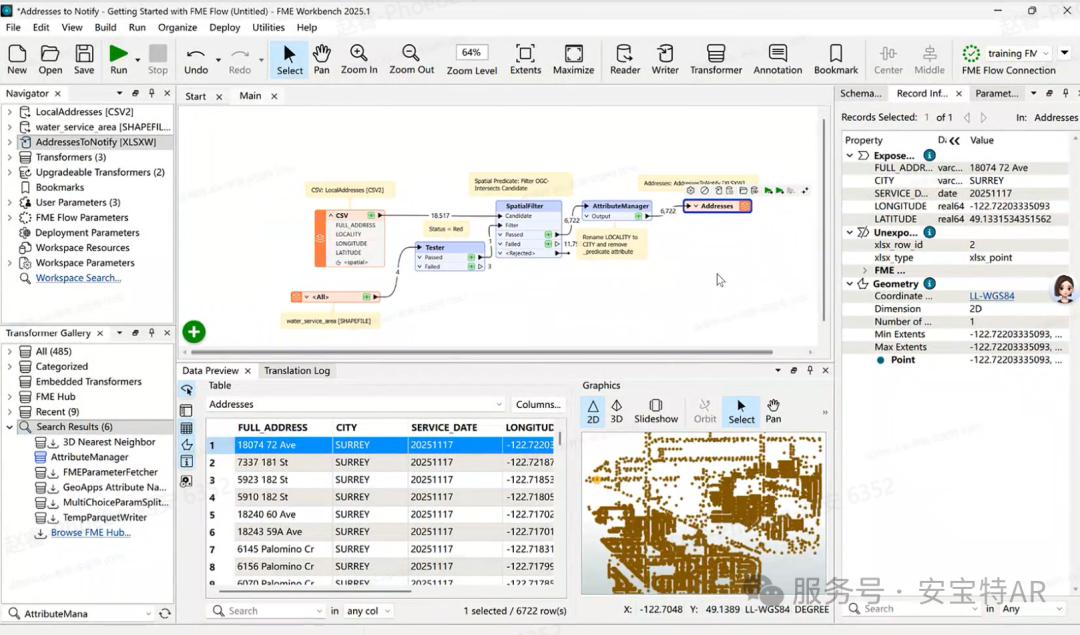Click the FULL_ADDRESS column header

coord(273,428)
